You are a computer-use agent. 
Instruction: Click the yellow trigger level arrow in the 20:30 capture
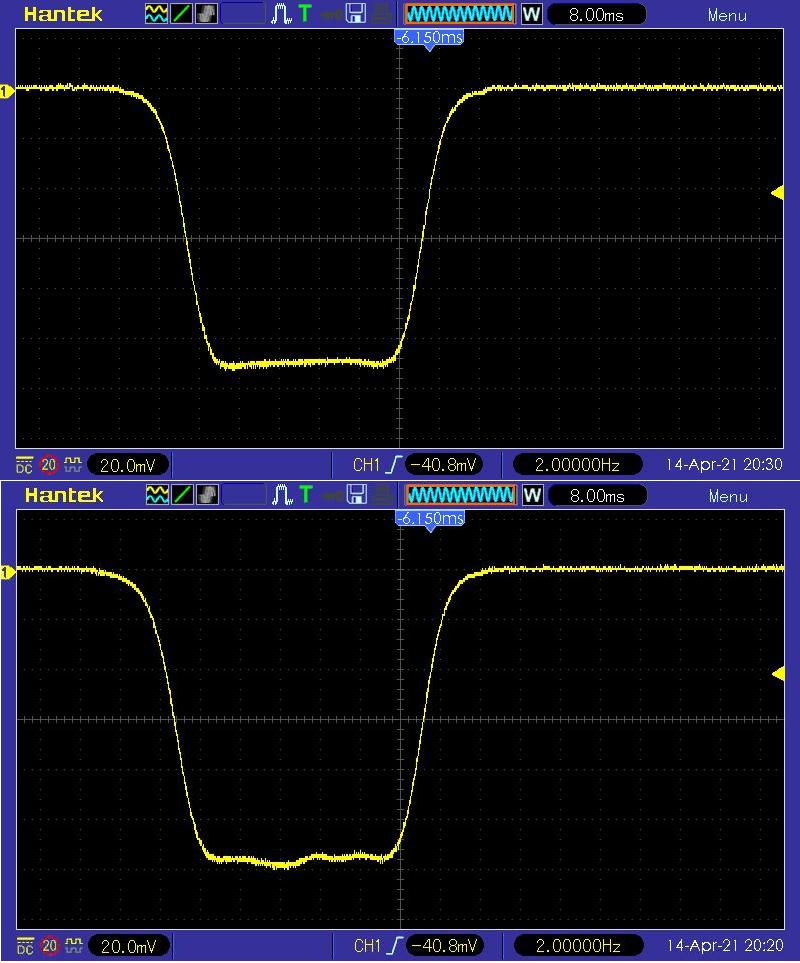click(777, 193)
